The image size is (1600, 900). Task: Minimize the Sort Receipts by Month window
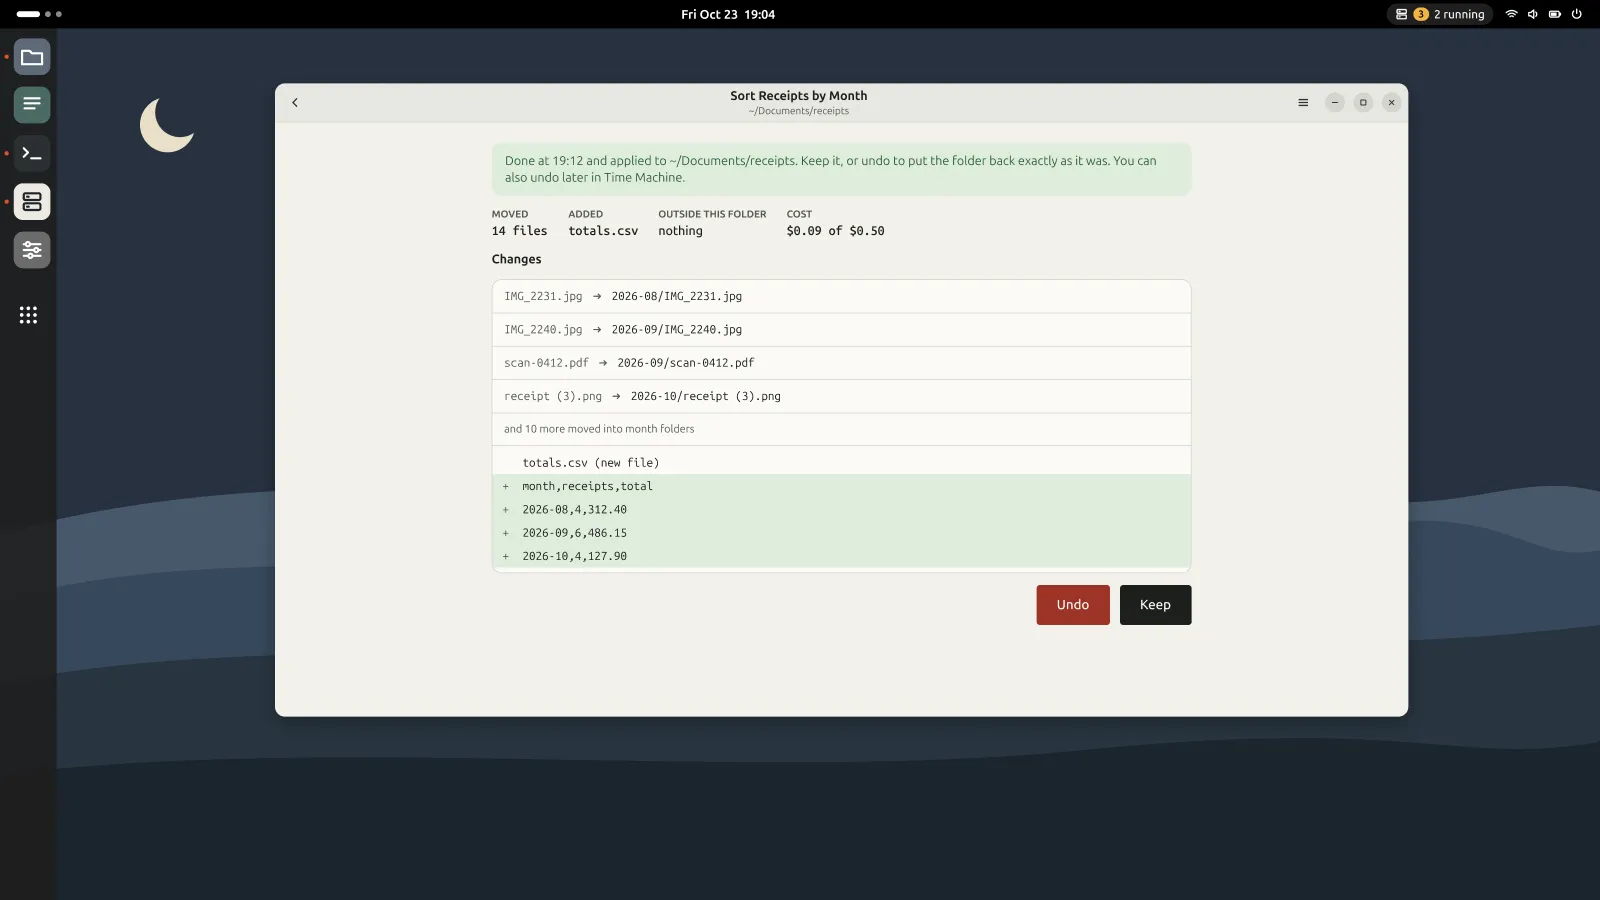click(1335, 103)
